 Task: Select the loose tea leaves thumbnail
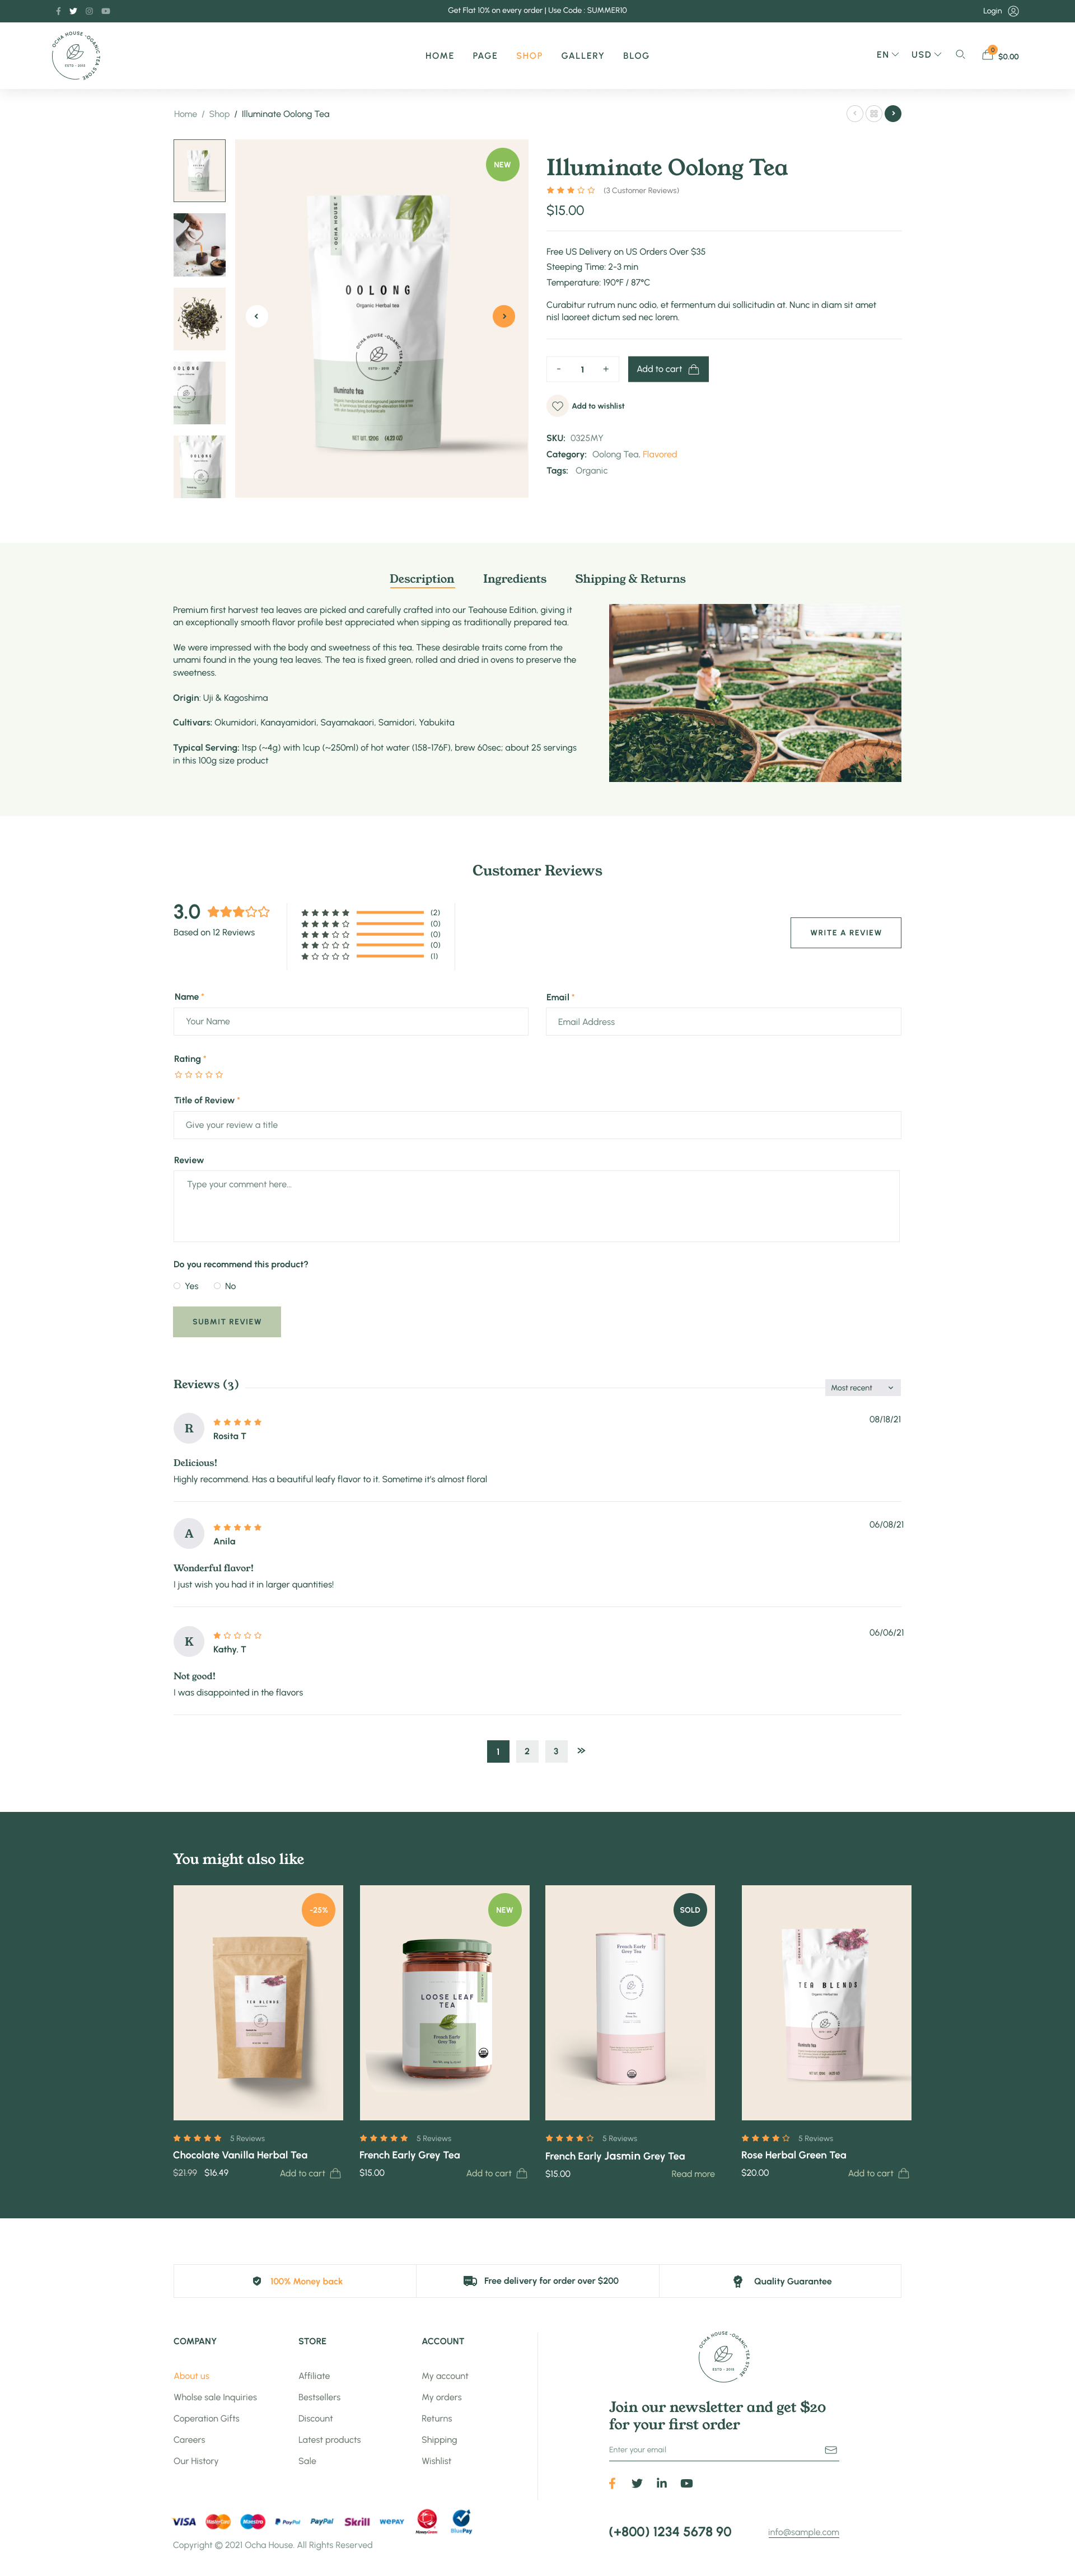pos(199,319)
